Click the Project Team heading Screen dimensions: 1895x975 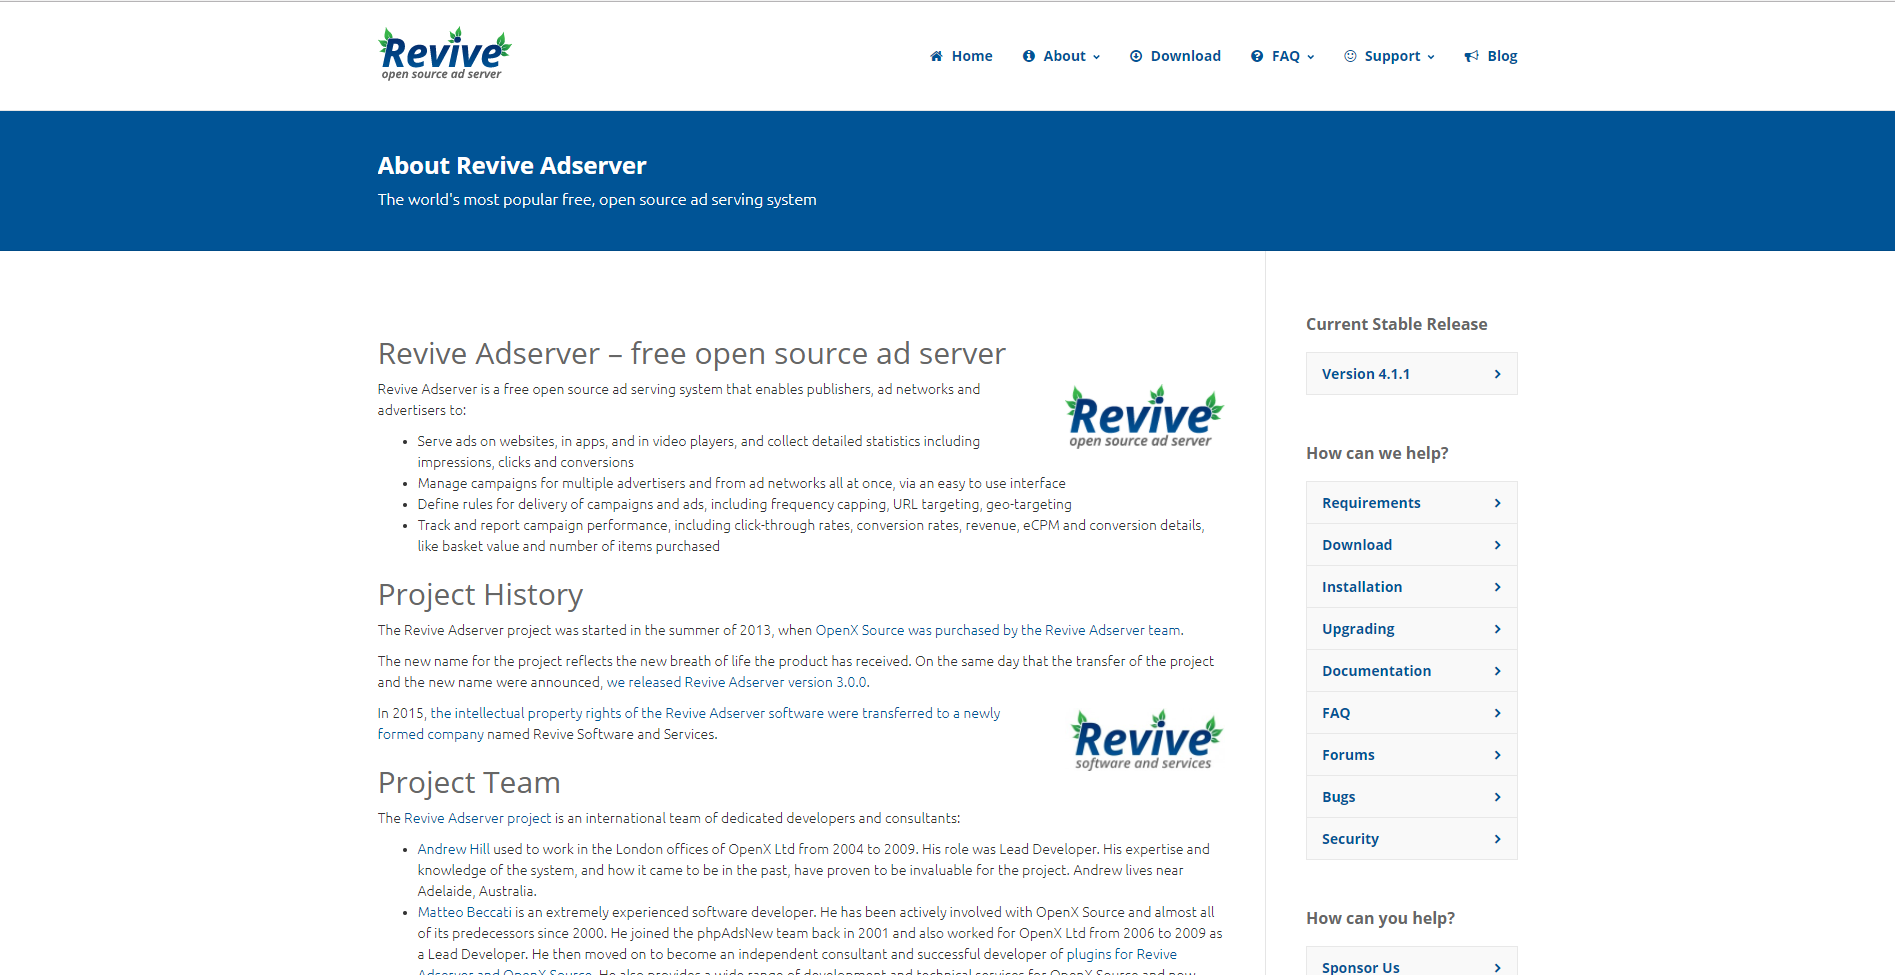click(x=469, y=783)
